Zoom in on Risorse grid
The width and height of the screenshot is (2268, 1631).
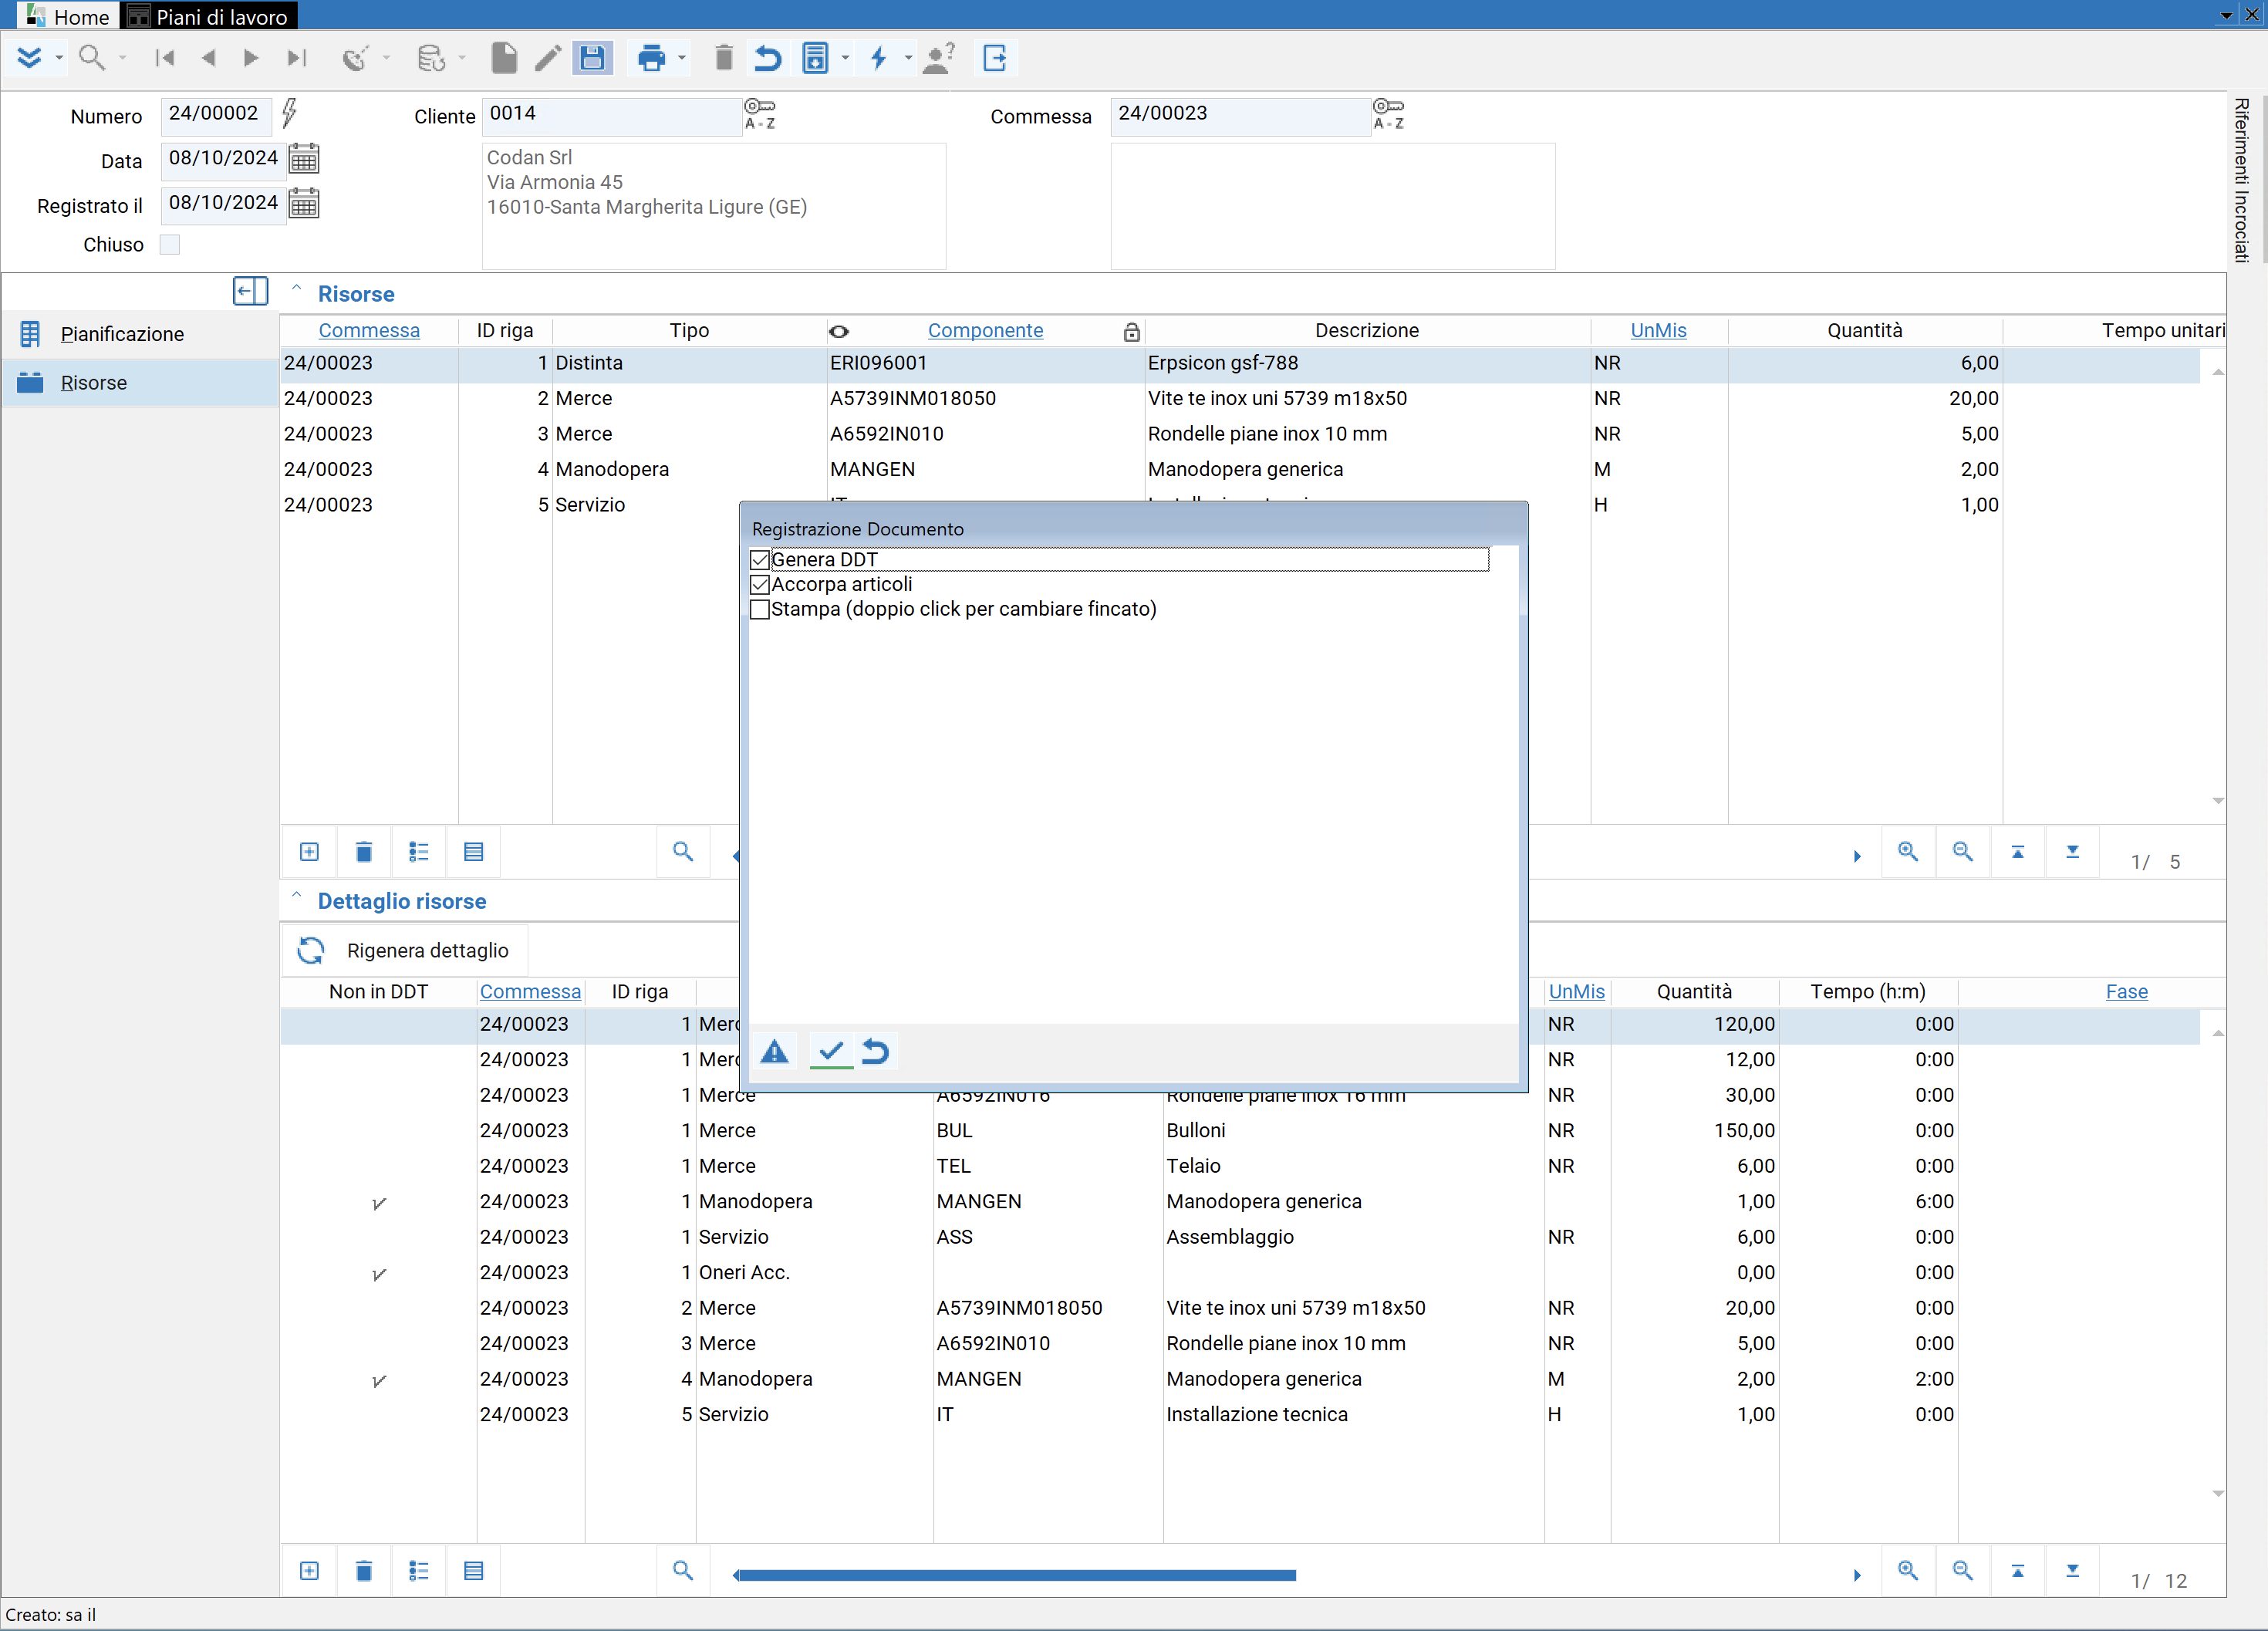pyautogui.click(x=1908, y=852)
